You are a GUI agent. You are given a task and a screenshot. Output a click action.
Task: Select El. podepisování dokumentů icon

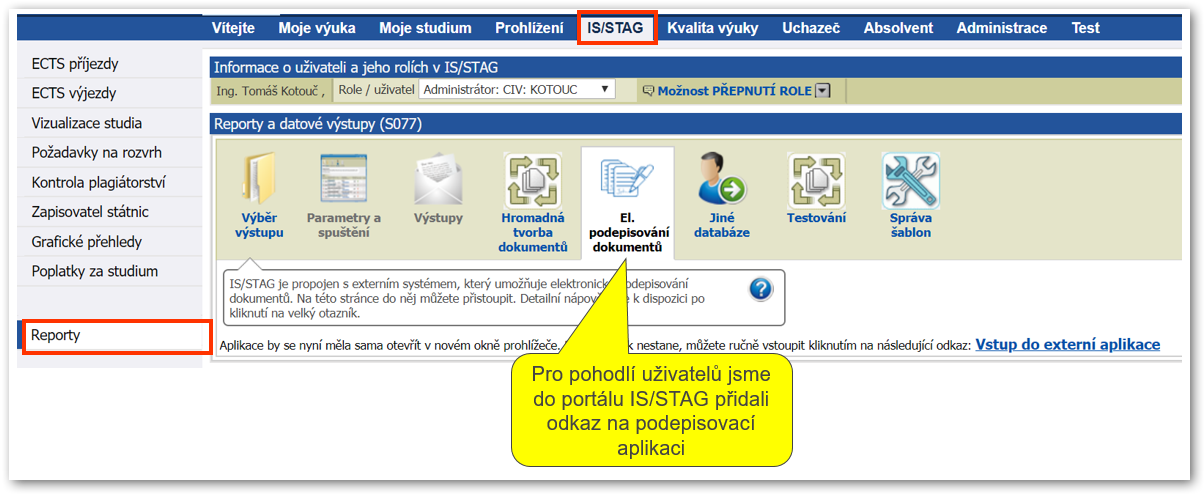[627, 180]
